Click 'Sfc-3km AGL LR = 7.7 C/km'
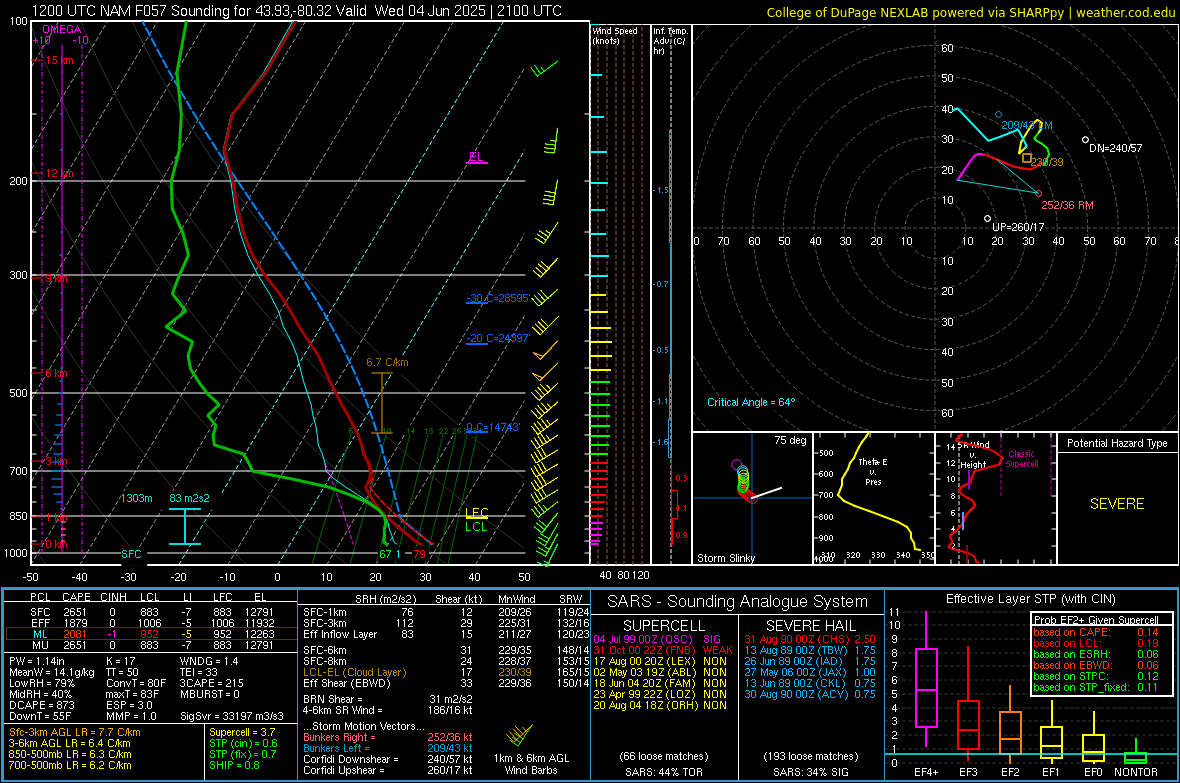The width and height of the screenshot is (1180, 783). (x=75, y=732)
